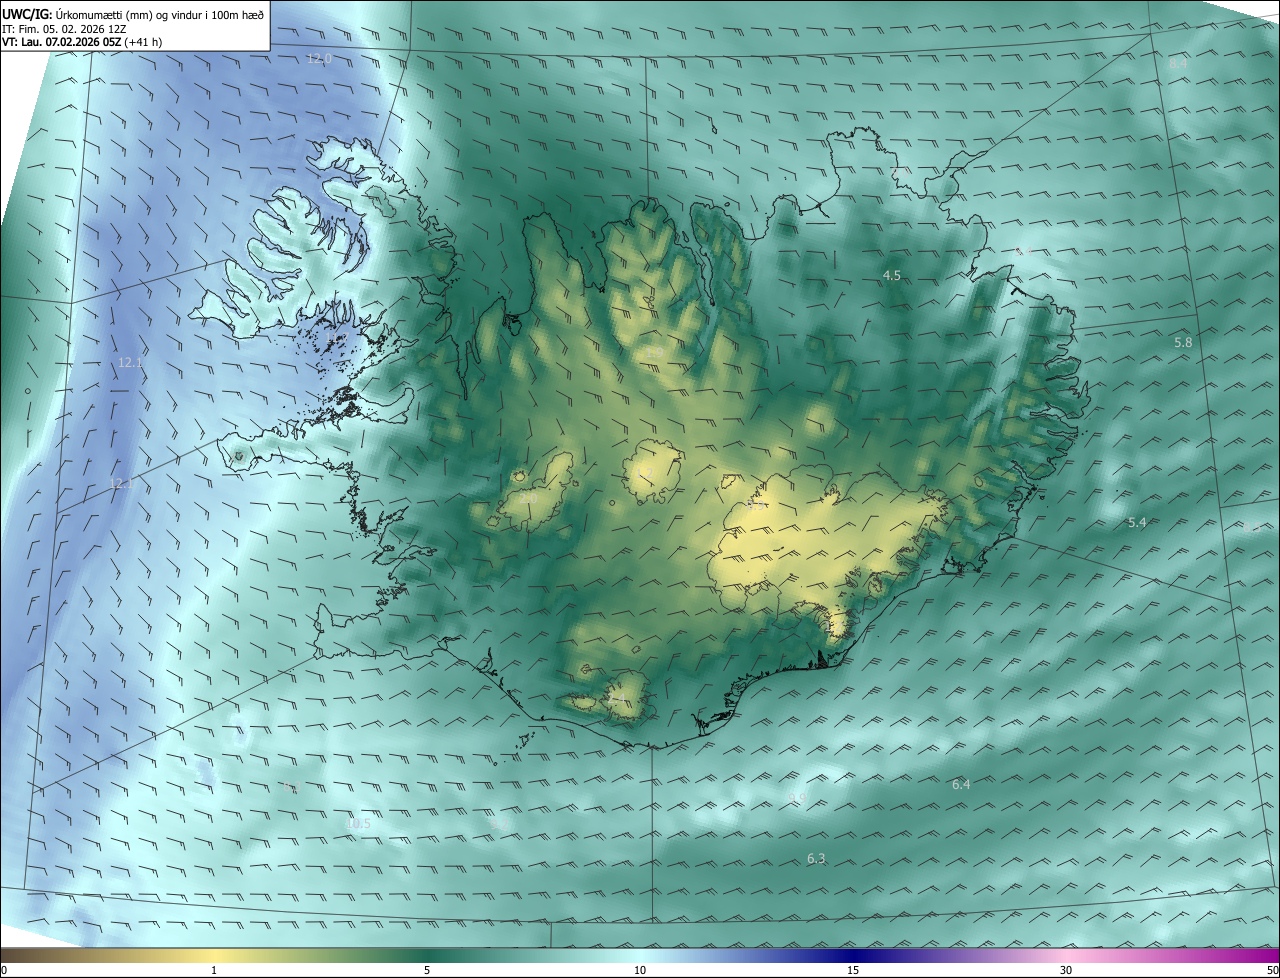Click the 50 tick label on the color scale
The width and height of the screenshot is (1280, 978).
click(x=1272, y=970)
